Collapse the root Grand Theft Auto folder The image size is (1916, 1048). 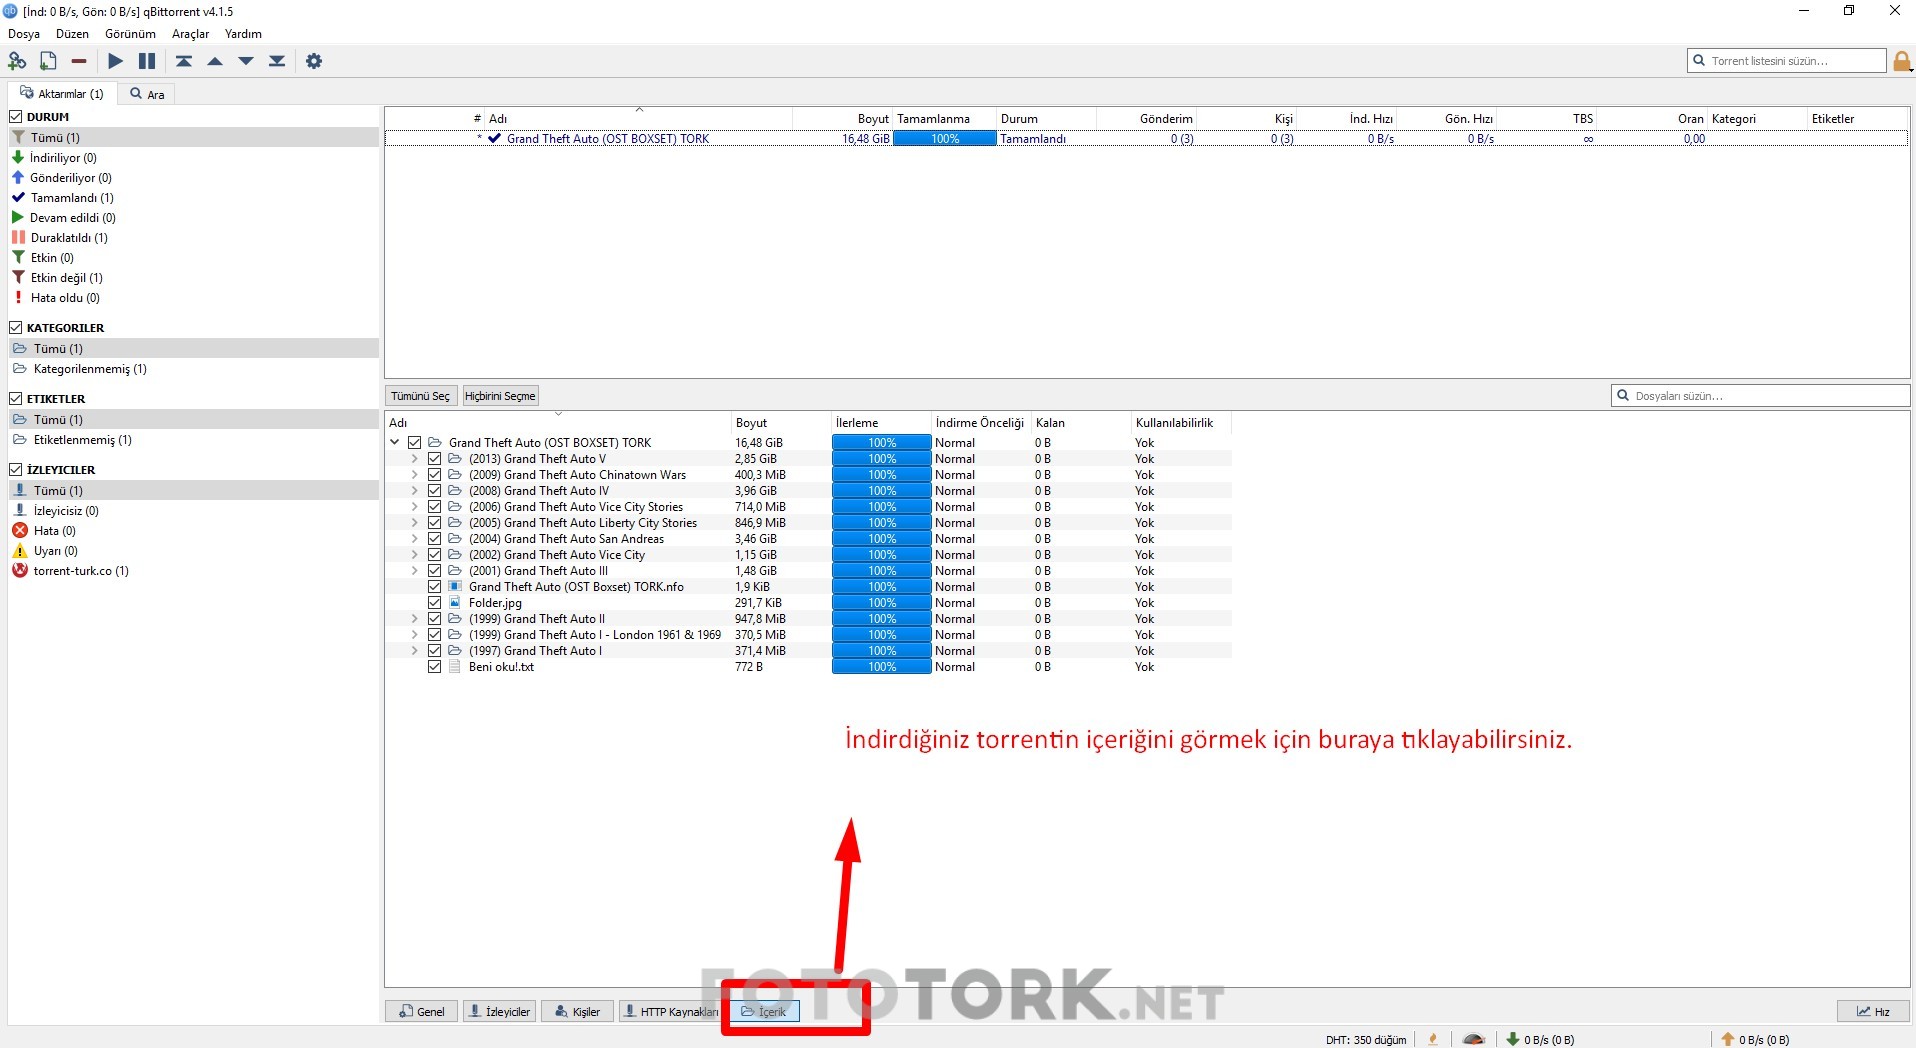(x=395, y=443)
